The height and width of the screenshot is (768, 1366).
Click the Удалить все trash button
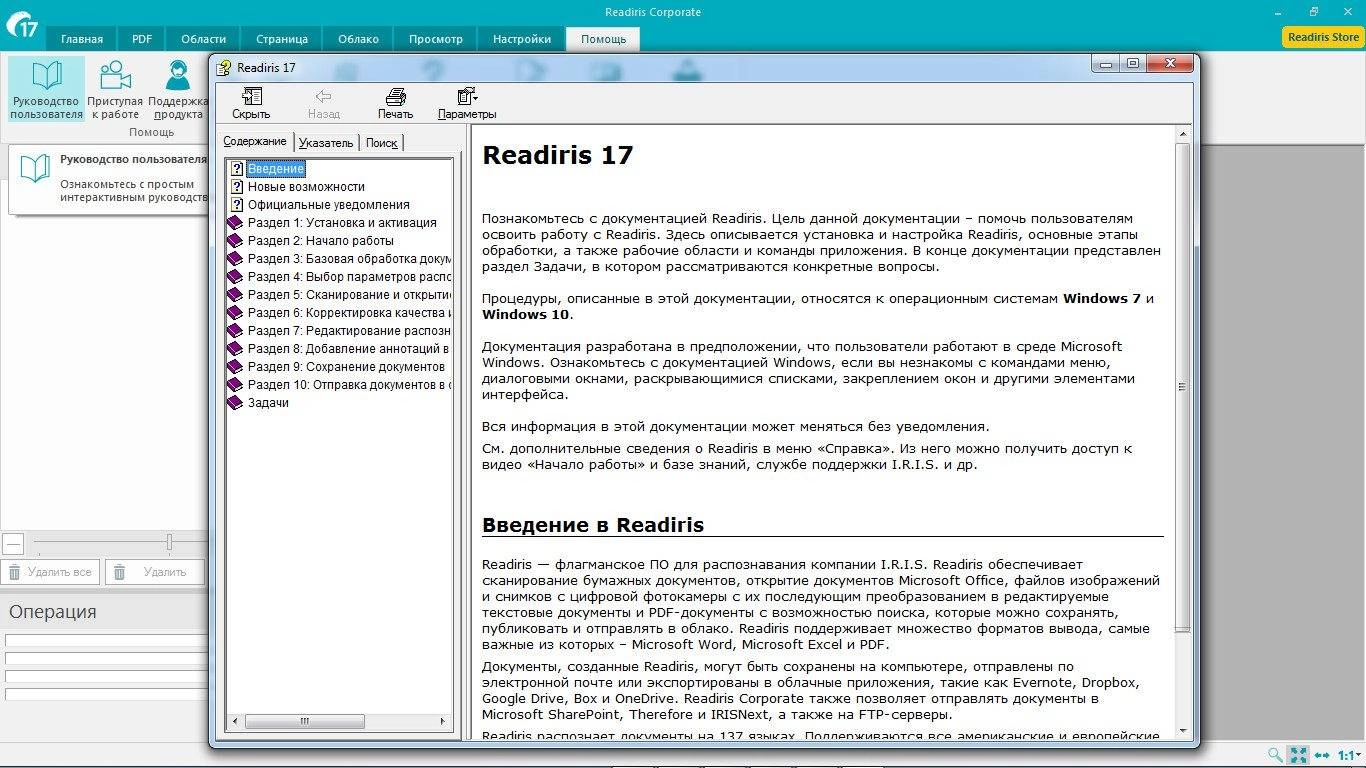click(51, 572)
